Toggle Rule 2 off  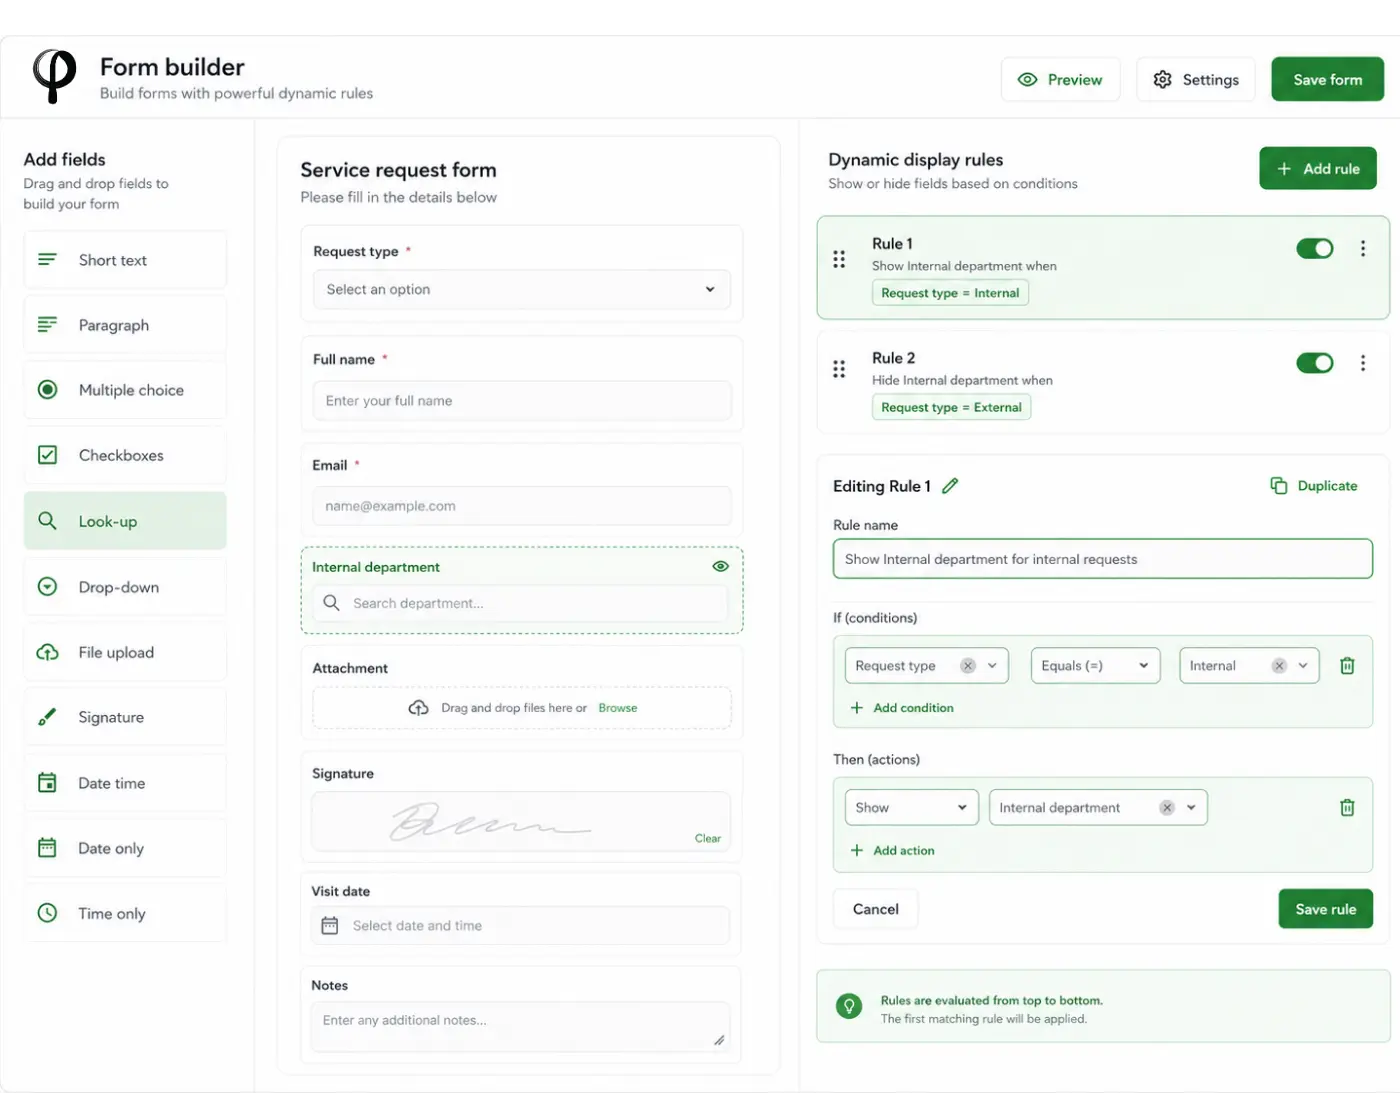[1315, 363]
